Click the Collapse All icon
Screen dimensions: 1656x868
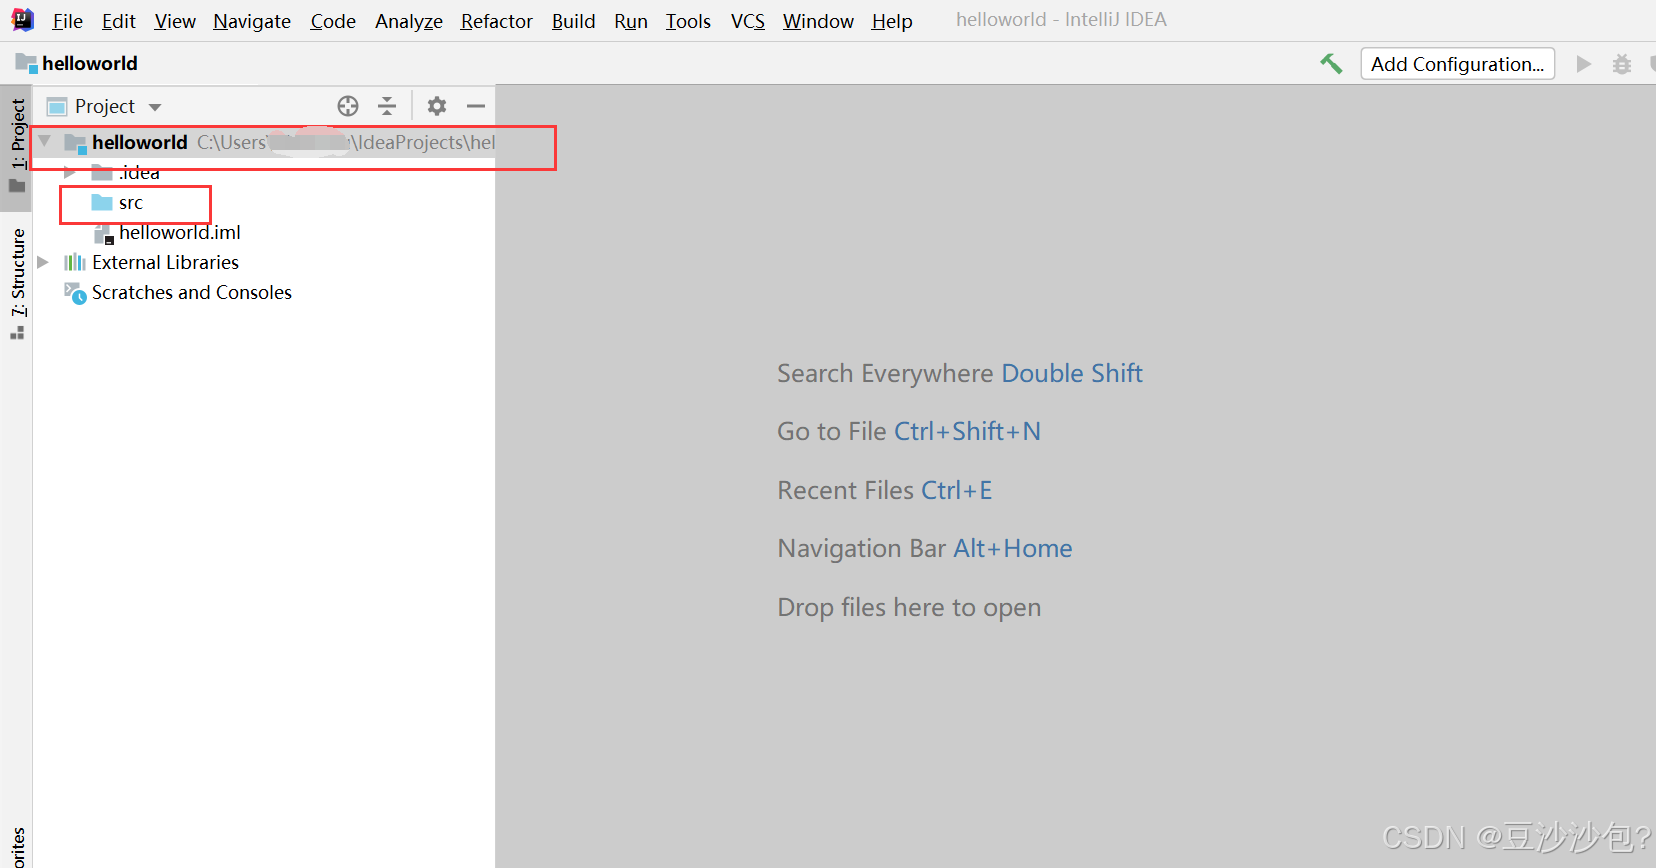coord(387,106)
